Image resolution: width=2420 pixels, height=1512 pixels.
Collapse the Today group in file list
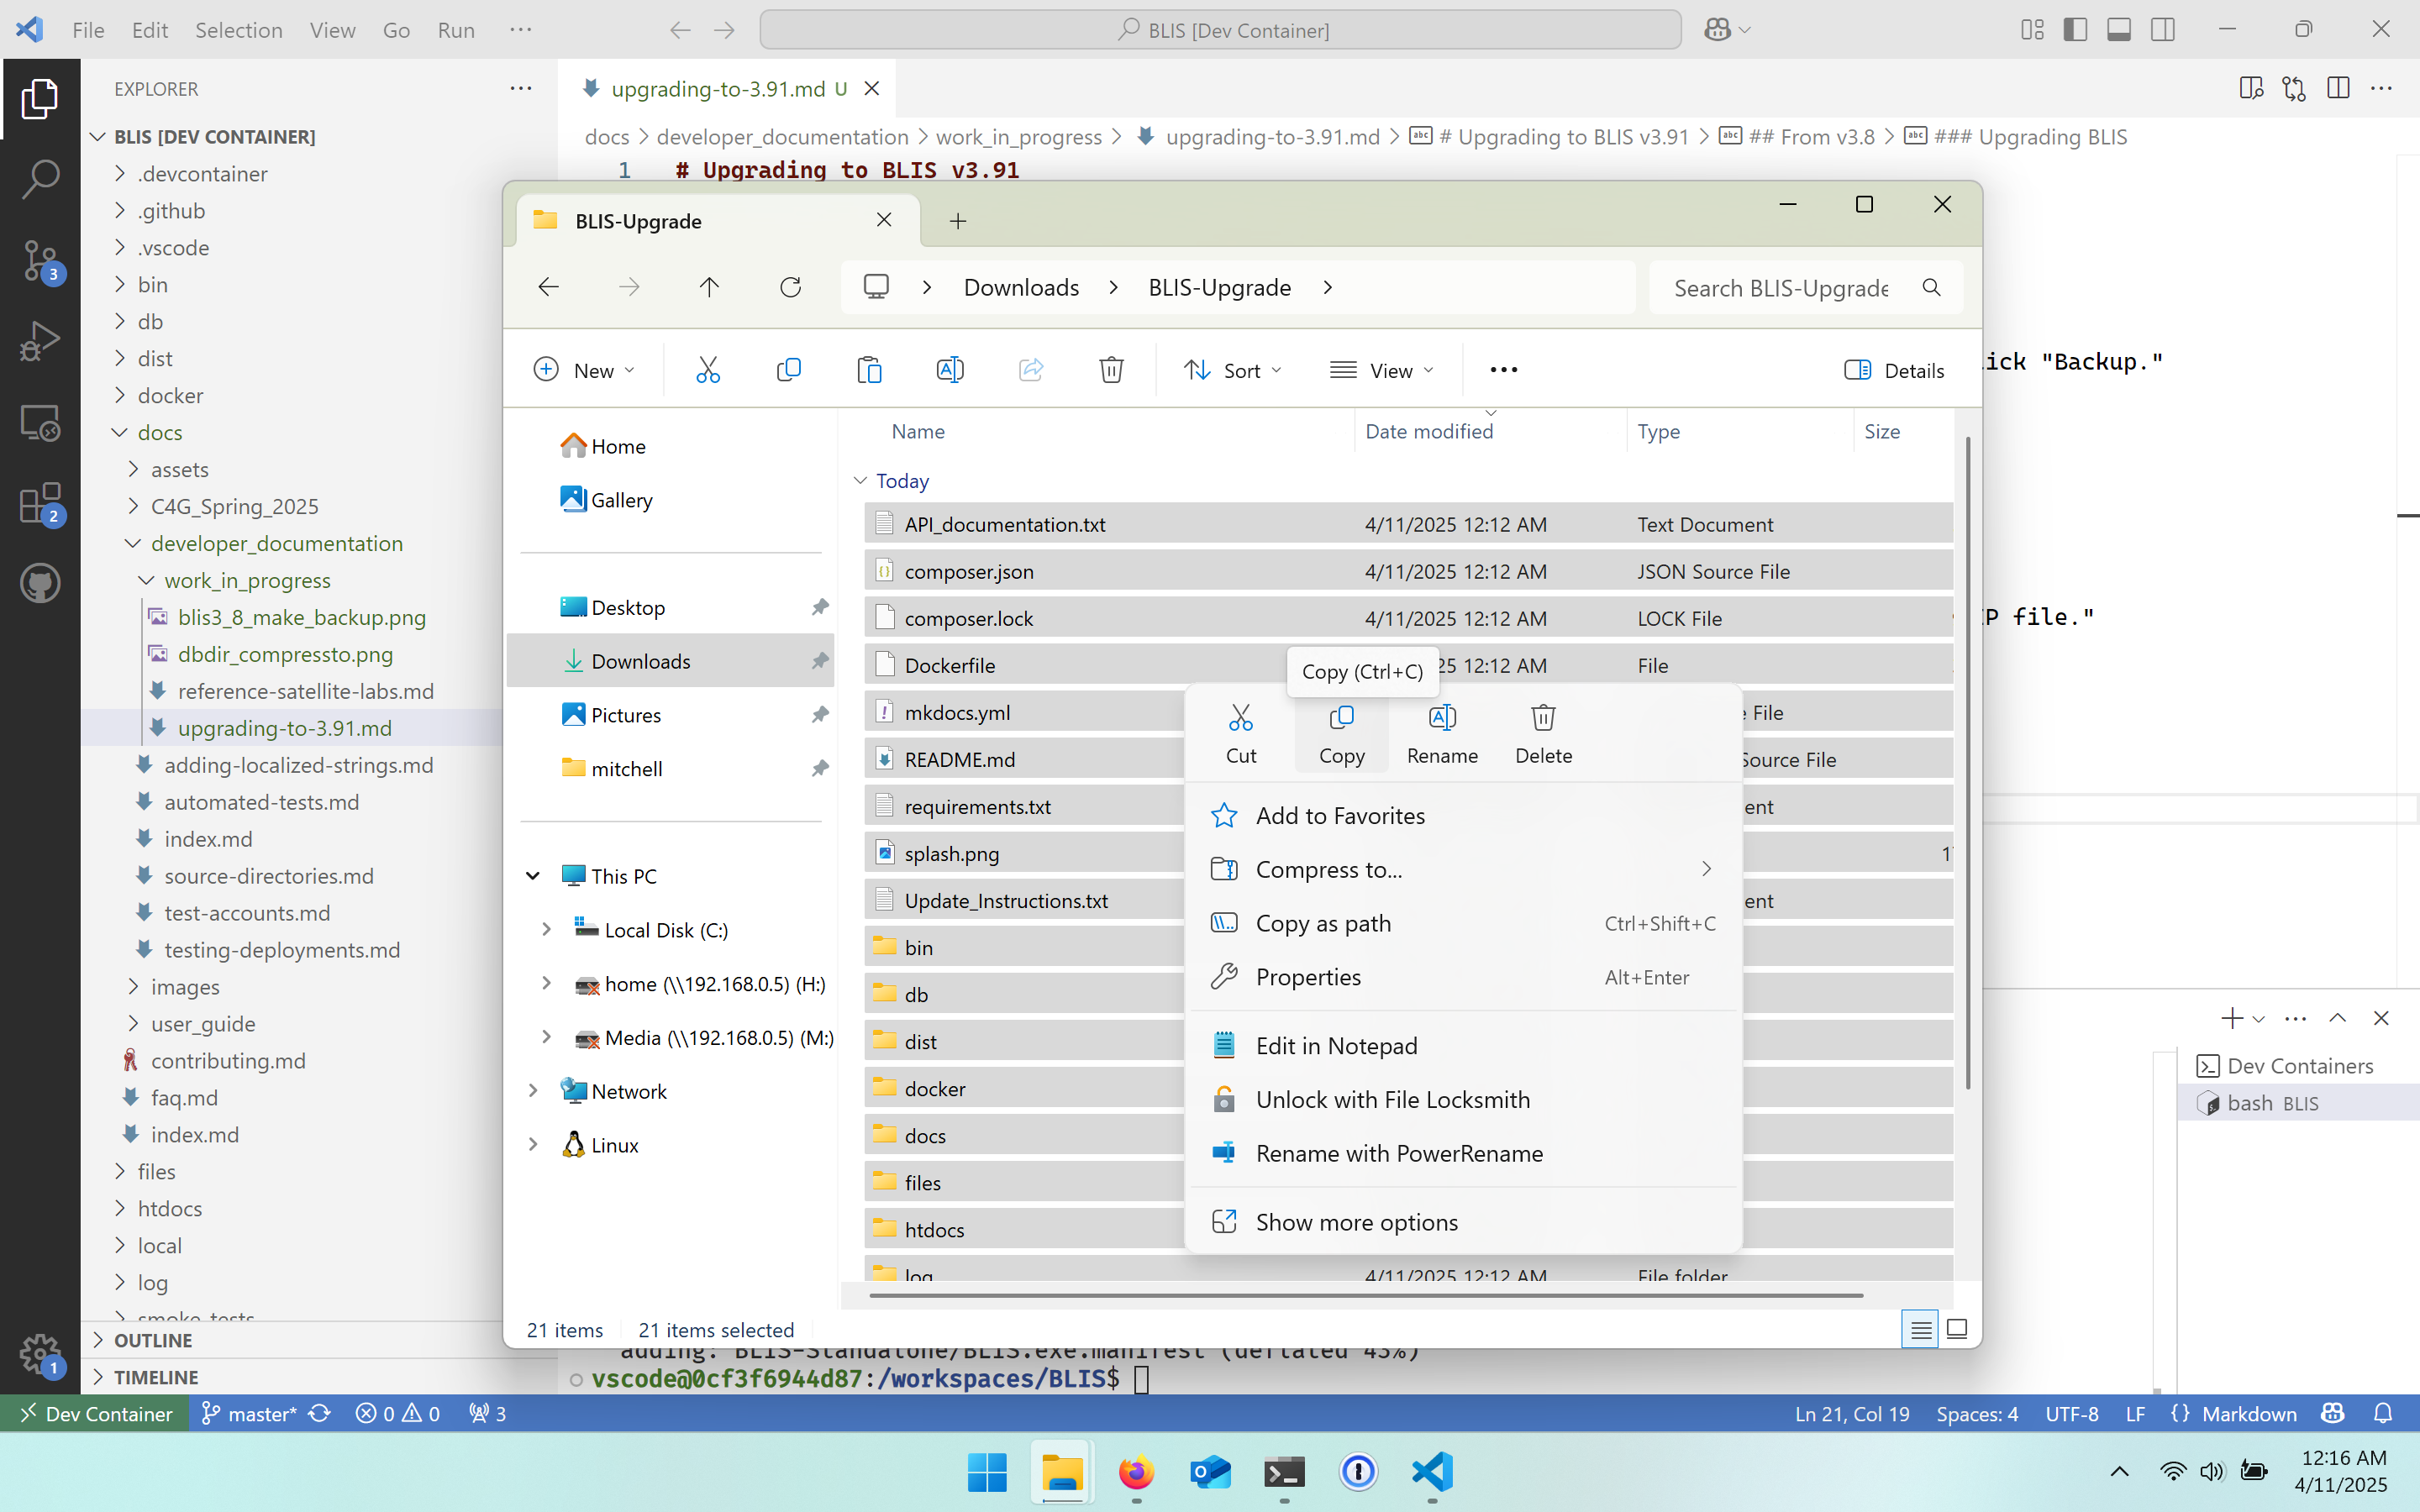pos(860,481)
